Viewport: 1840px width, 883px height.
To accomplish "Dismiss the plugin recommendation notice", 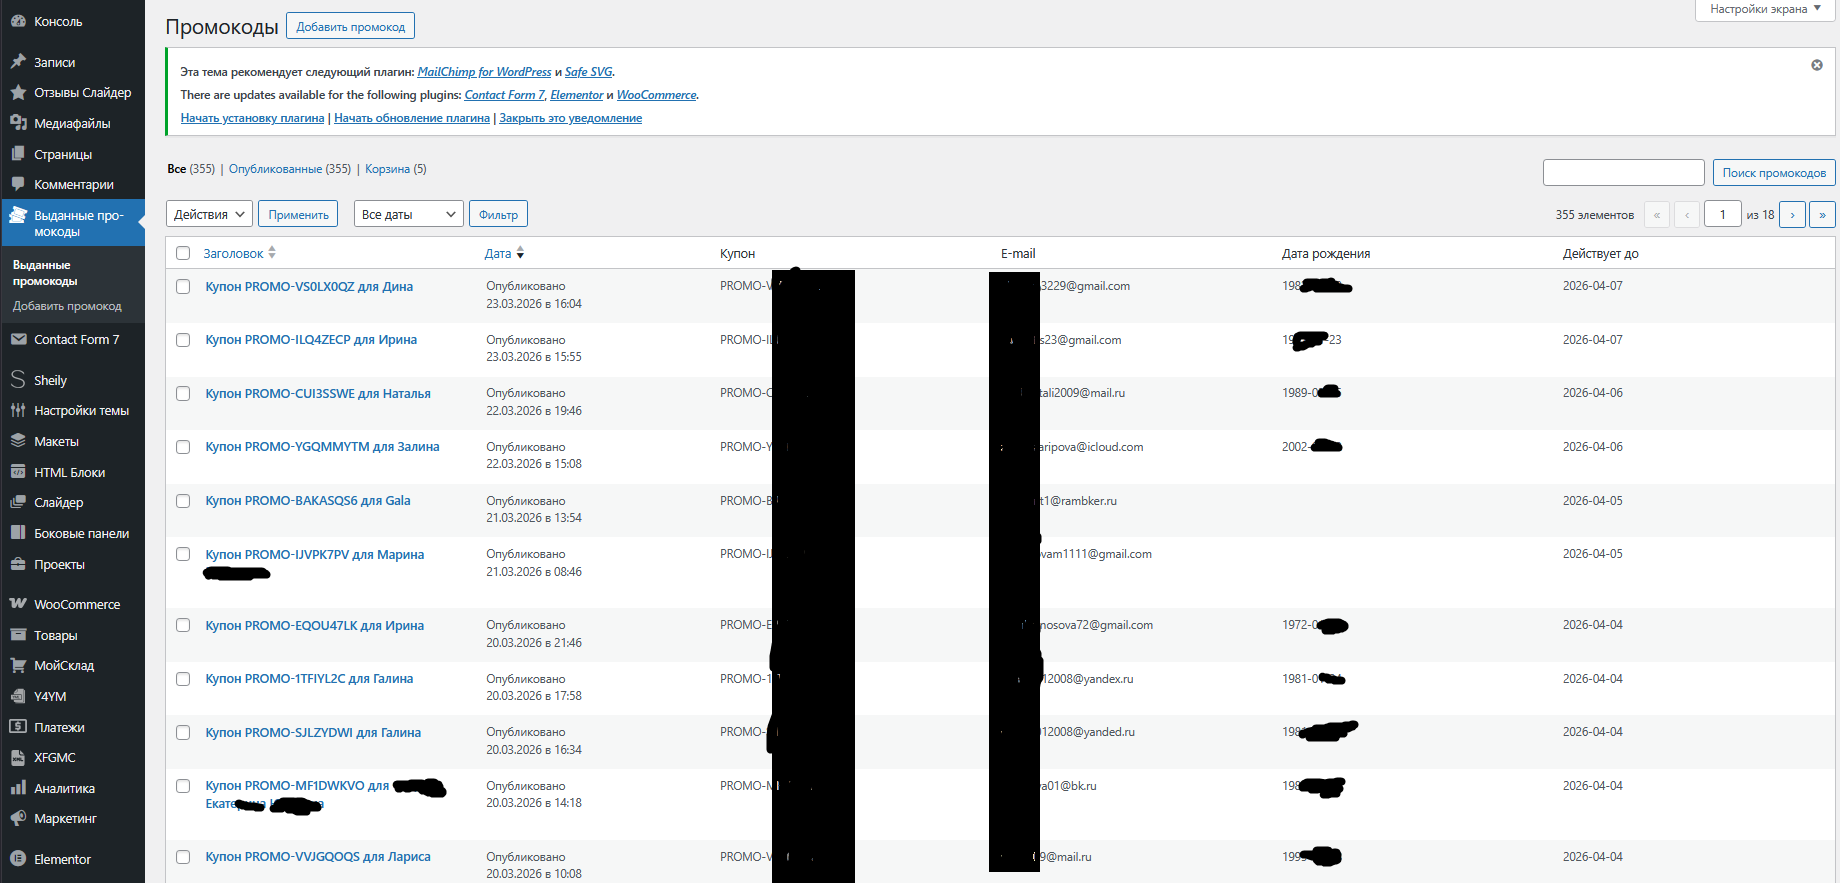I will [1817, 65].
